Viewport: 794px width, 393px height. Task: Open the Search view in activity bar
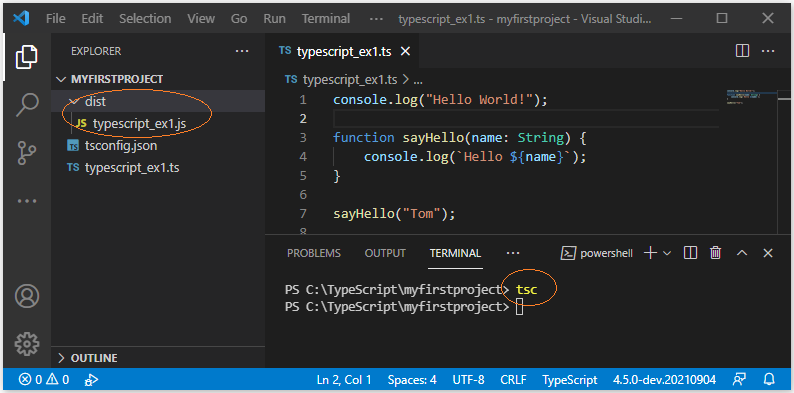27,105
